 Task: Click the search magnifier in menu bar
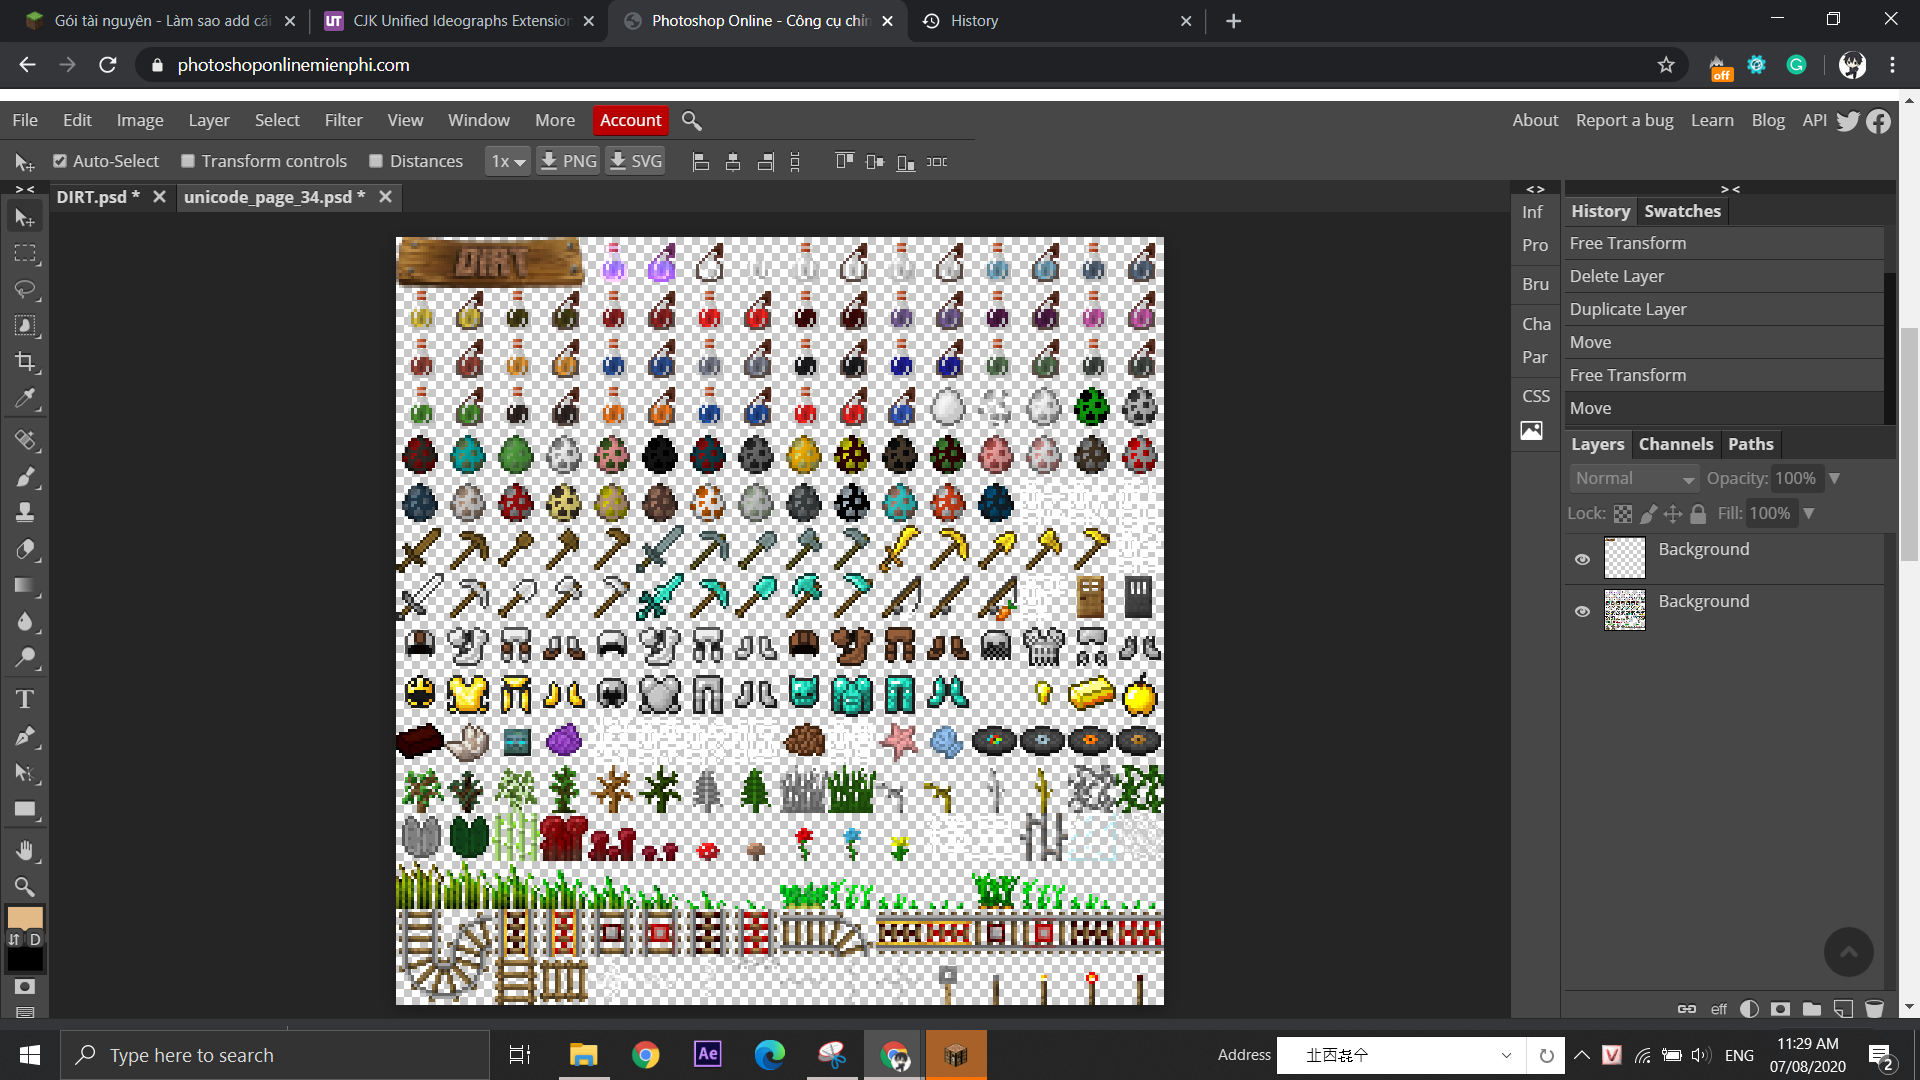pos(691,120)
